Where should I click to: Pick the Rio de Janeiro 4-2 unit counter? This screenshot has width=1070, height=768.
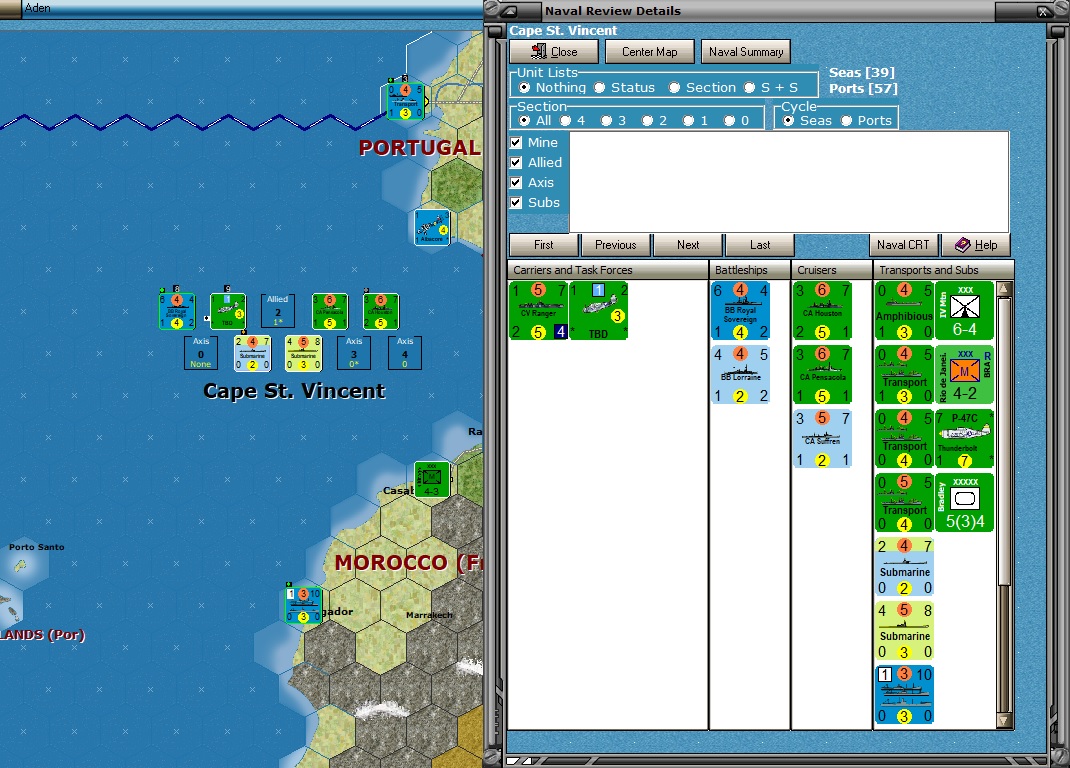[x=964, y=375]
